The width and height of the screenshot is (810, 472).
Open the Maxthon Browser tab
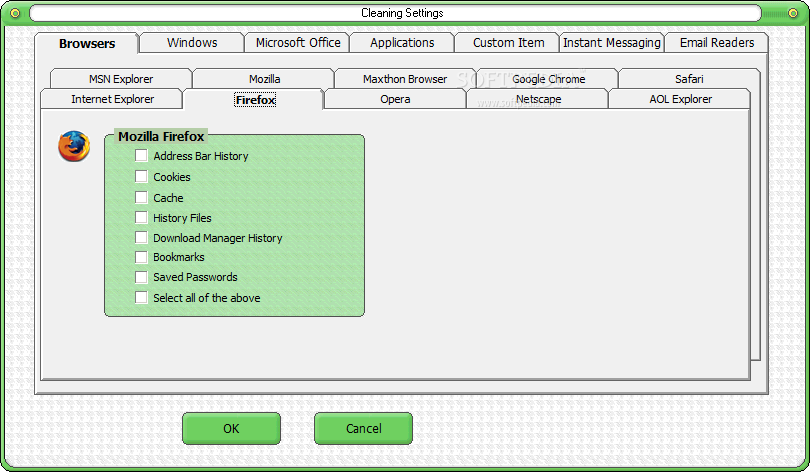(x=405, y=79)
